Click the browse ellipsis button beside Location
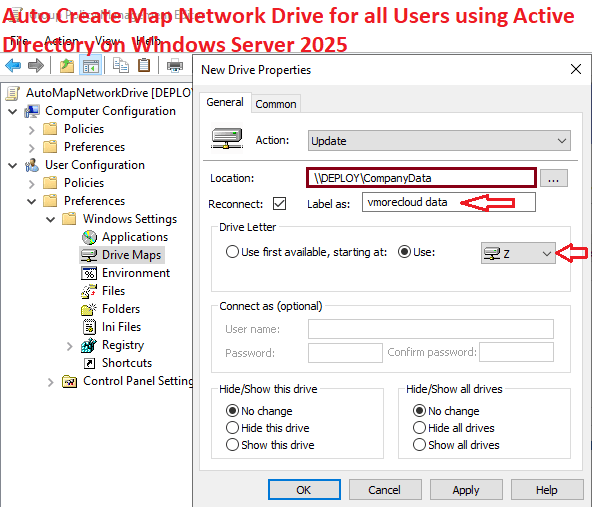This screenshot has width=592, height=507. point(553,178)
